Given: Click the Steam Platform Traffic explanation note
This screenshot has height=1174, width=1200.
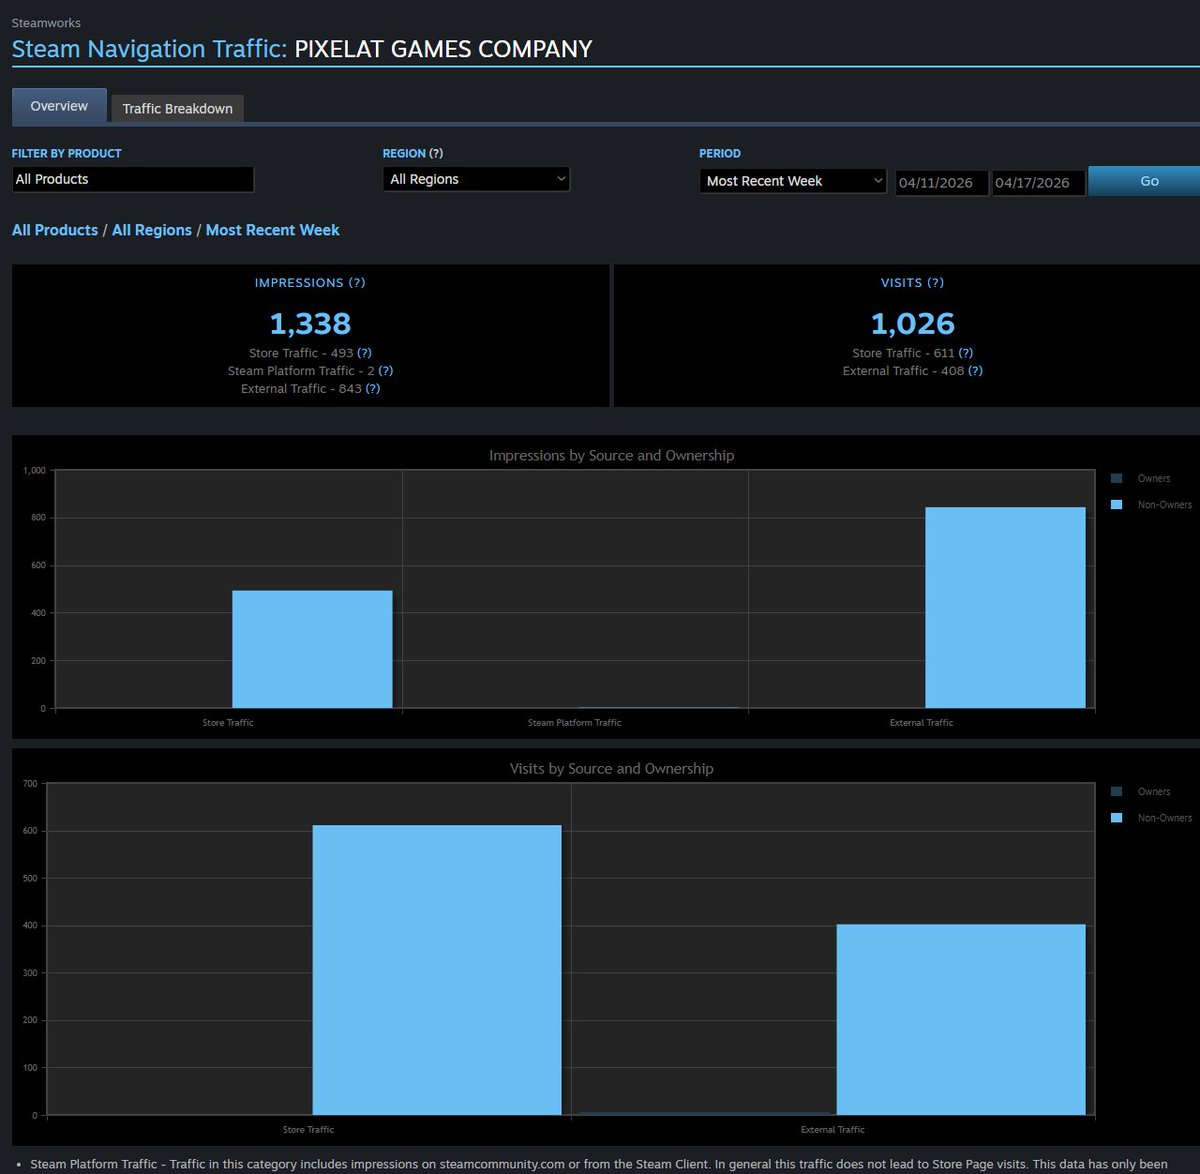Looking at the screenshot, I should [x=599, y=1164].
